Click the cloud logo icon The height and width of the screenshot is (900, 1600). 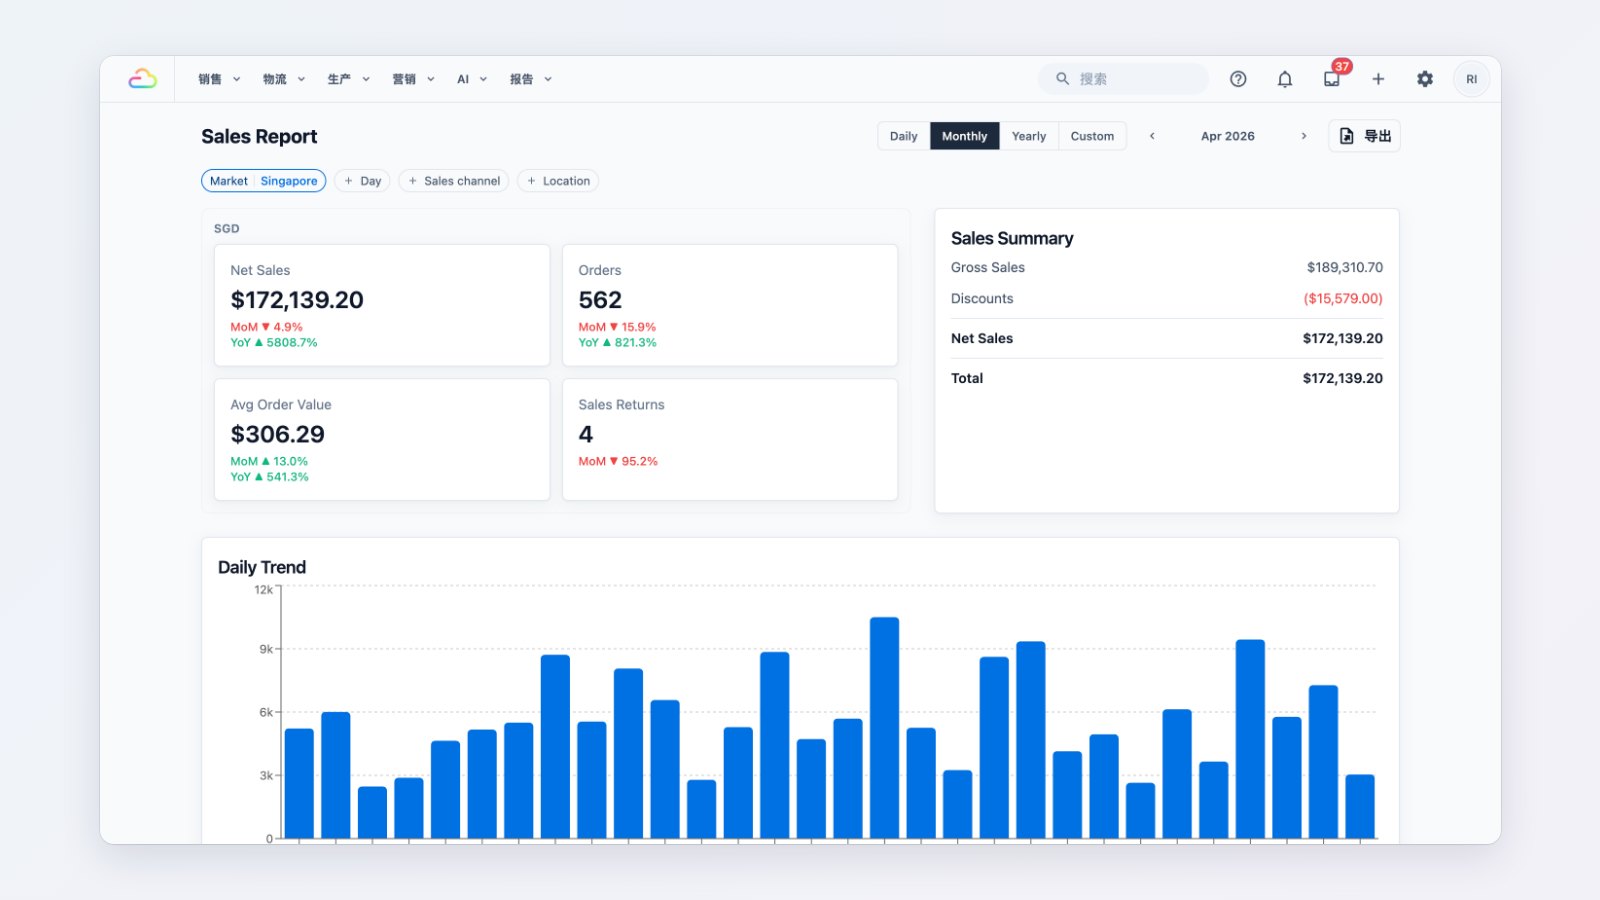coord(143,79)
